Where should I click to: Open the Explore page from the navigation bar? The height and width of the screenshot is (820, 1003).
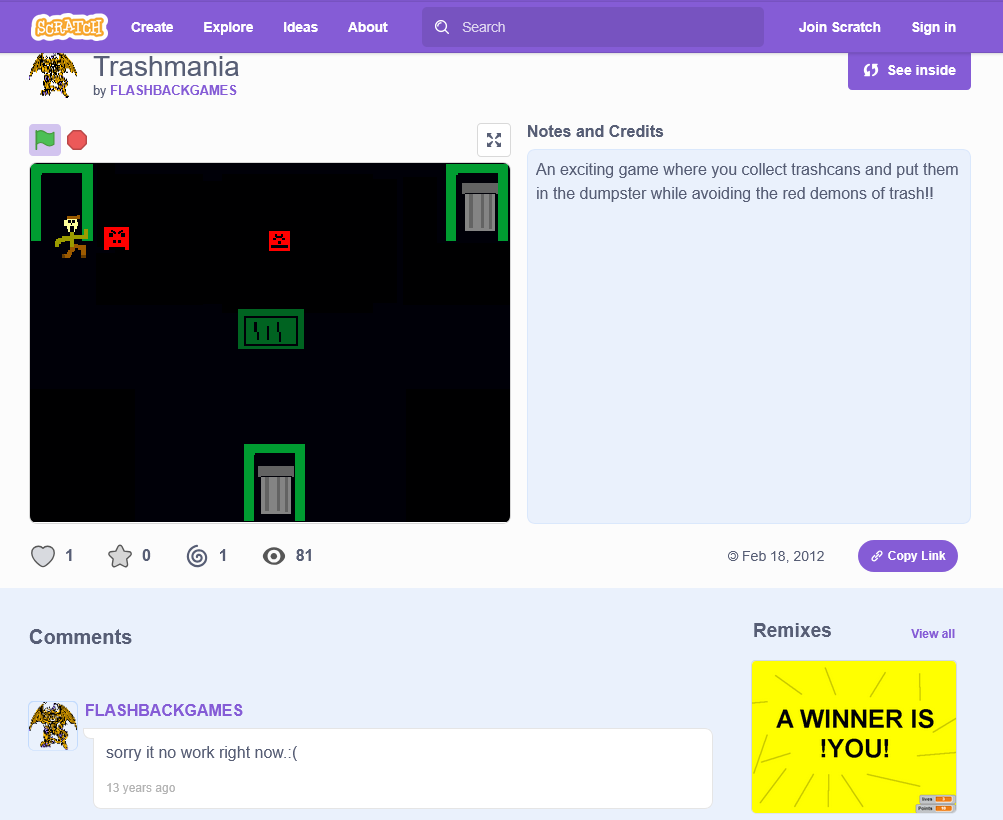pyautogui.click(x=228, y=27)
